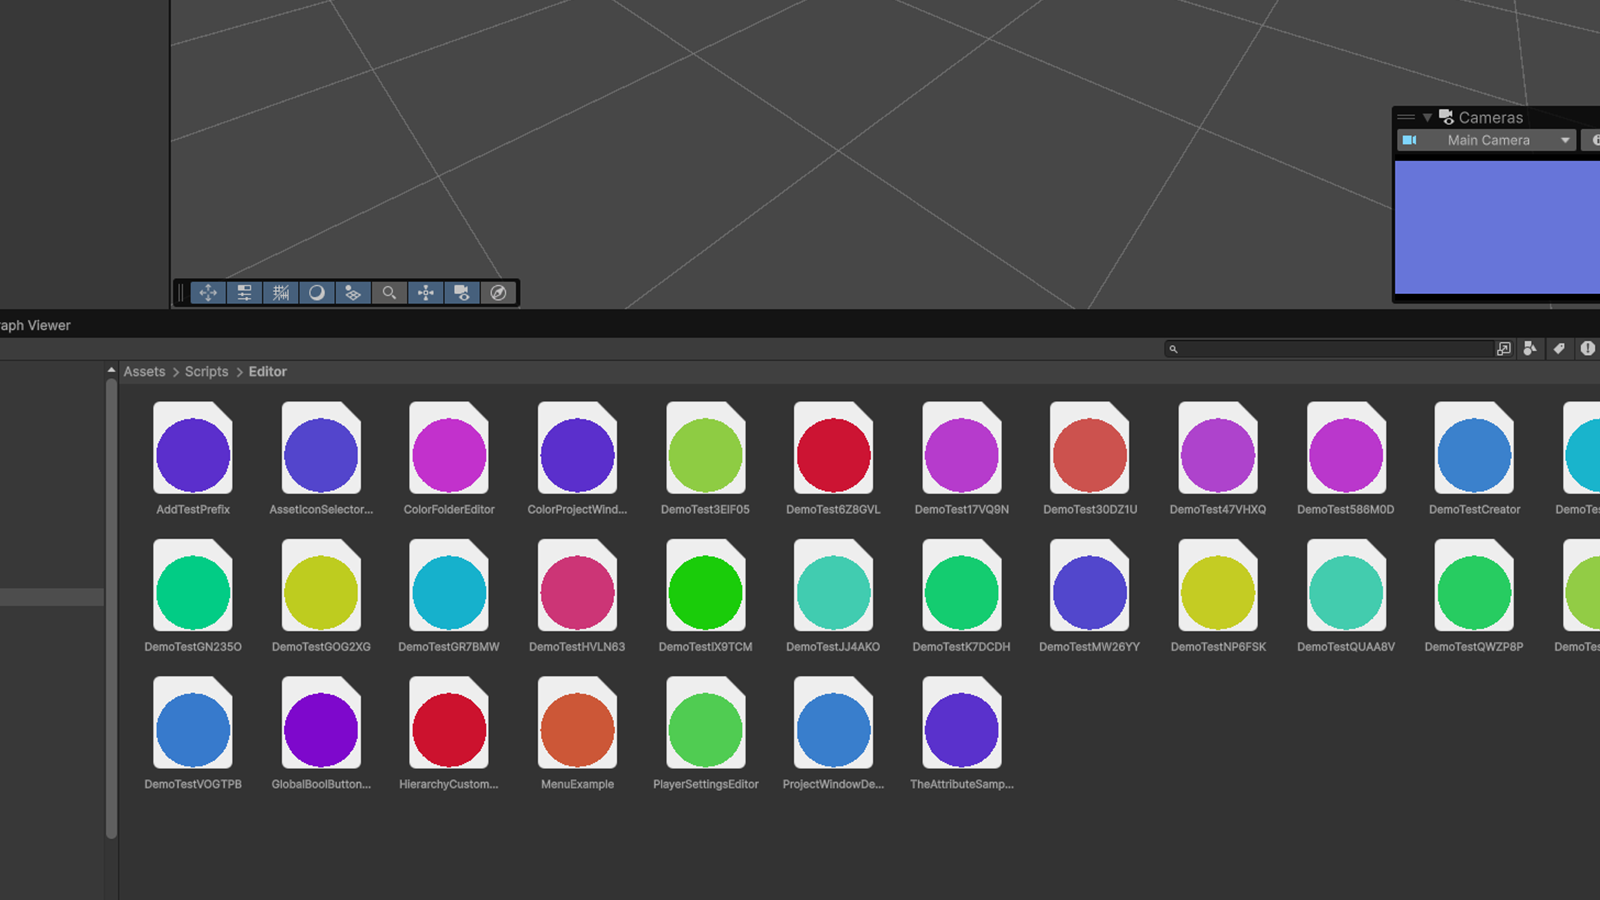Click the project search input field
This screenshot has width=1600, height=900.
[x=1335, y=349]
